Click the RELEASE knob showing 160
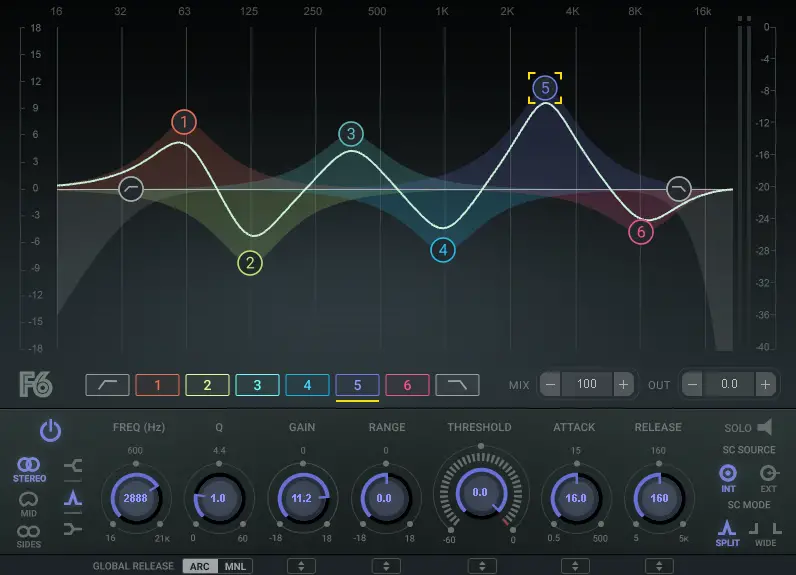The width and height of the screenshot is (796, 575). coord(659,498)
